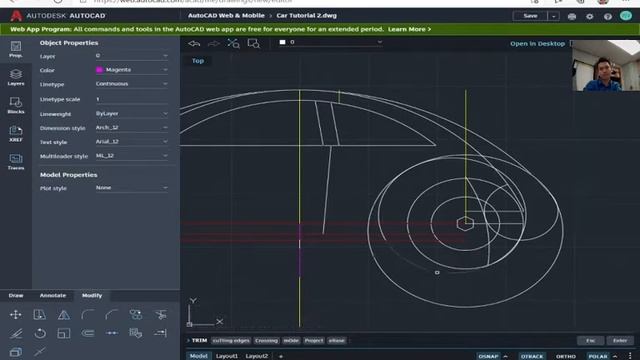Click the zoom extents icon

point(233,43)
